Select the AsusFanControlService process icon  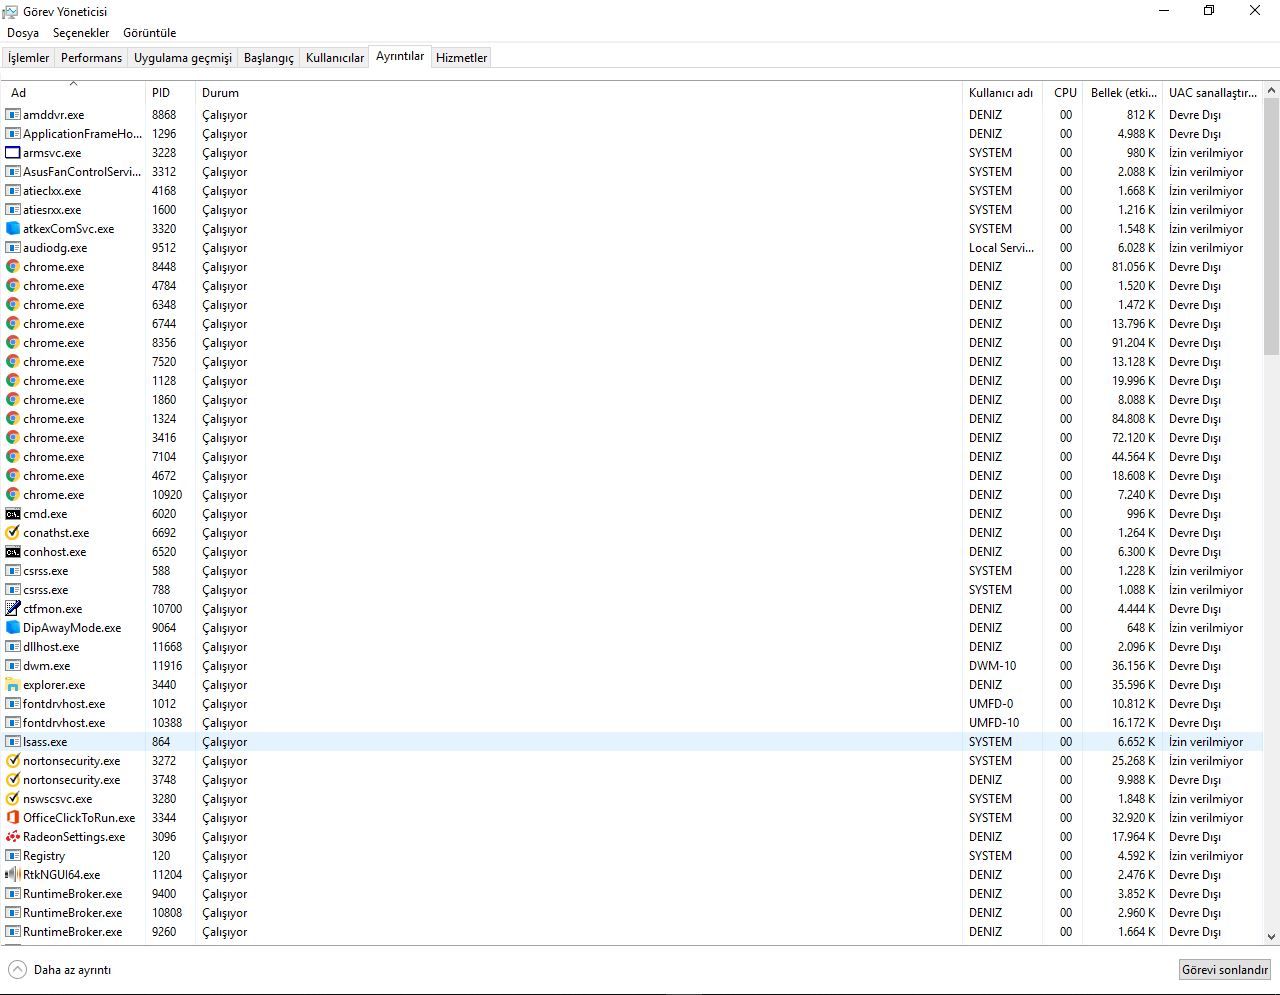tap(13, 172)
